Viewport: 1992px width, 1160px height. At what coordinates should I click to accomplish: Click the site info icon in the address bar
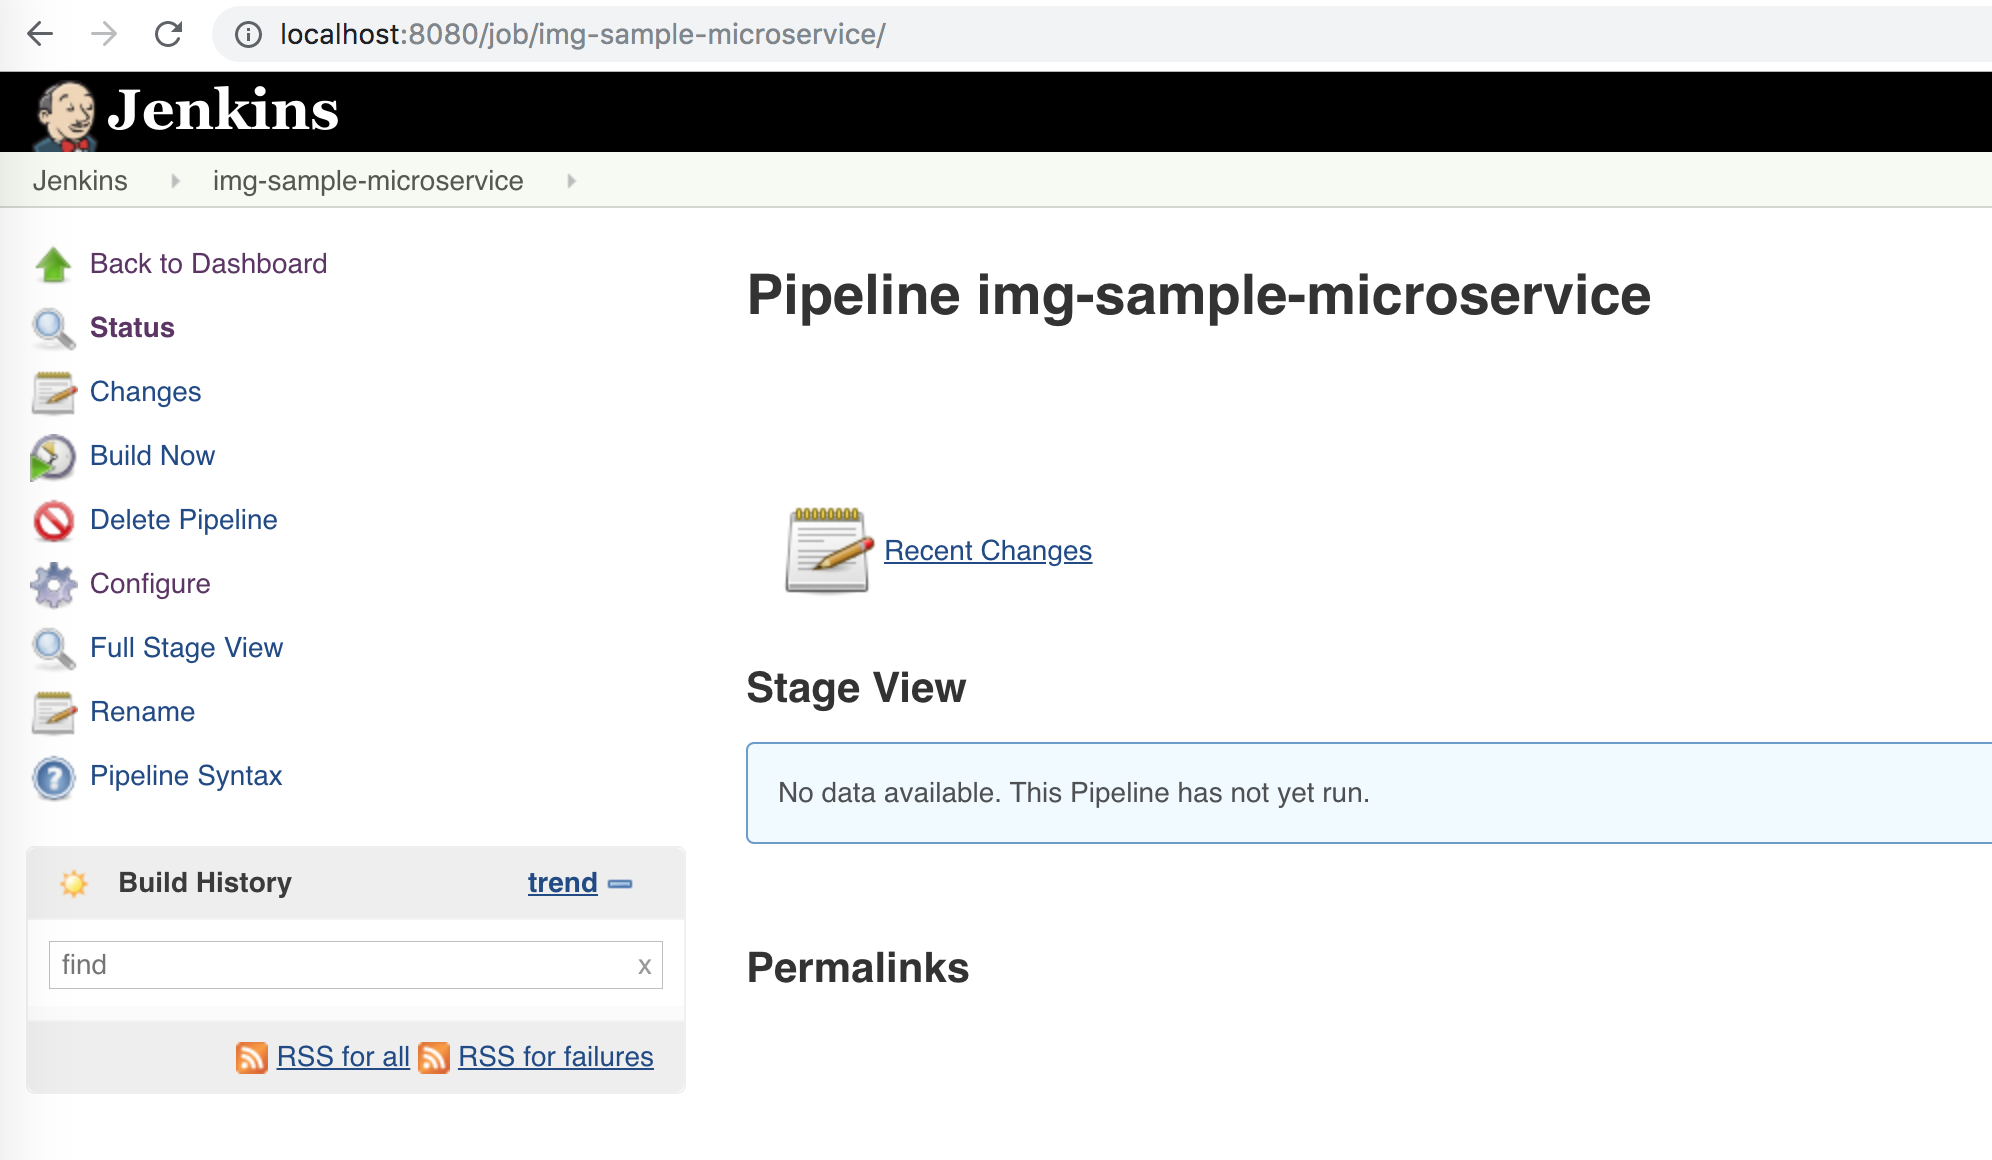pos(248,35)
